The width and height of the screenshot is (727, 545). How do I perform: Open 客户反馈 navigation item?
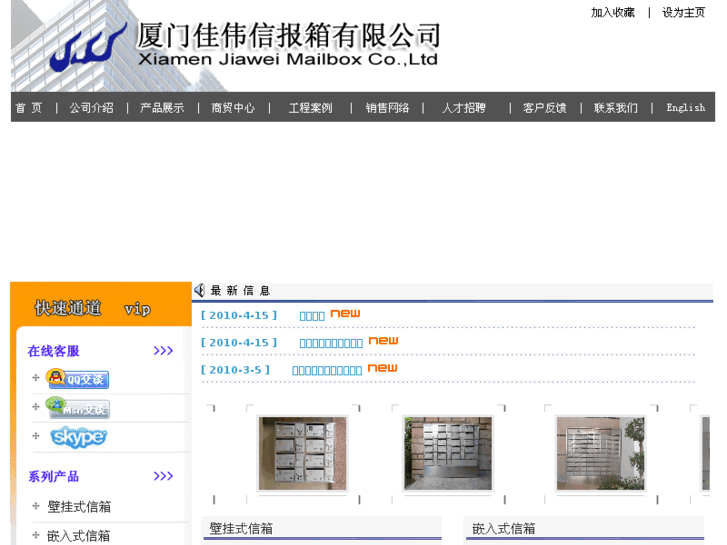point(545,108)
